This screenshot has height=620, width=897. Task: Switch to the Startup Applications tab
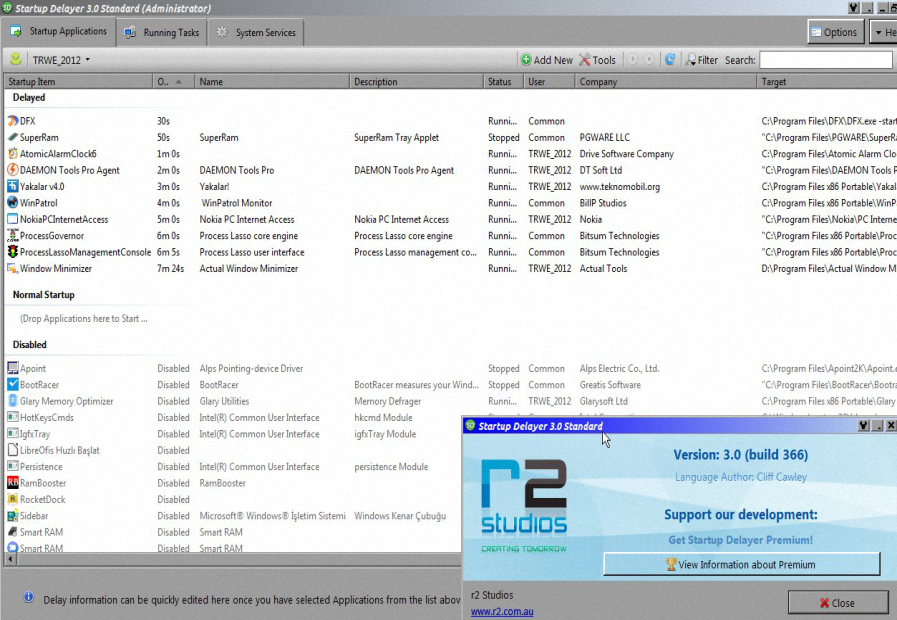tap(58, 31)
